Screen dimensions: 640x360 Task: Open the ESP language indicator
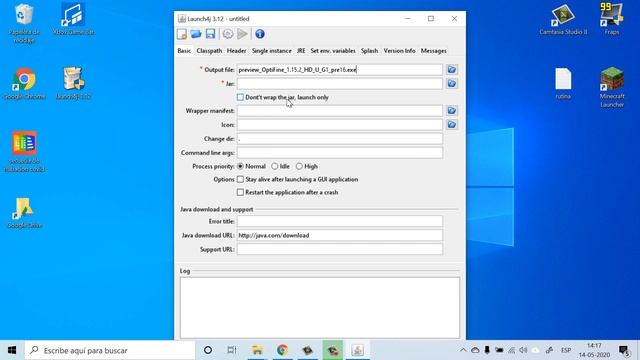566,350
